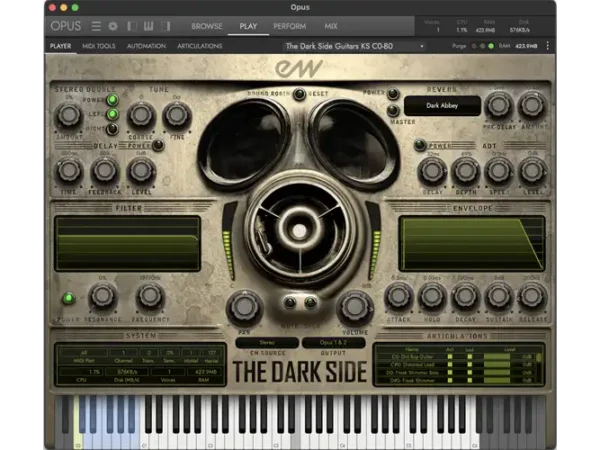Image resolution: width=600 pixels, height=450 pixels.
Task: Toggle Stereo Double Left LED
Action: [x=112, y=114]
